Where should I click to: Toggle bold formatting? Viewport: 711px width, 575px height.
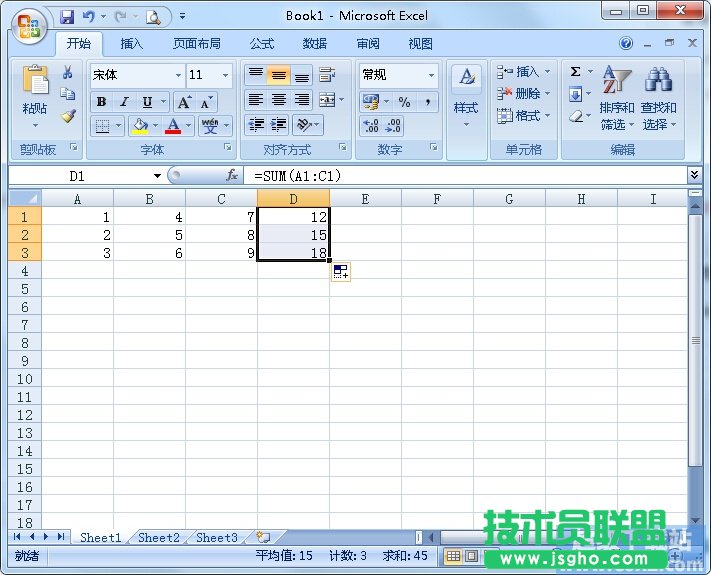(101, 102)
